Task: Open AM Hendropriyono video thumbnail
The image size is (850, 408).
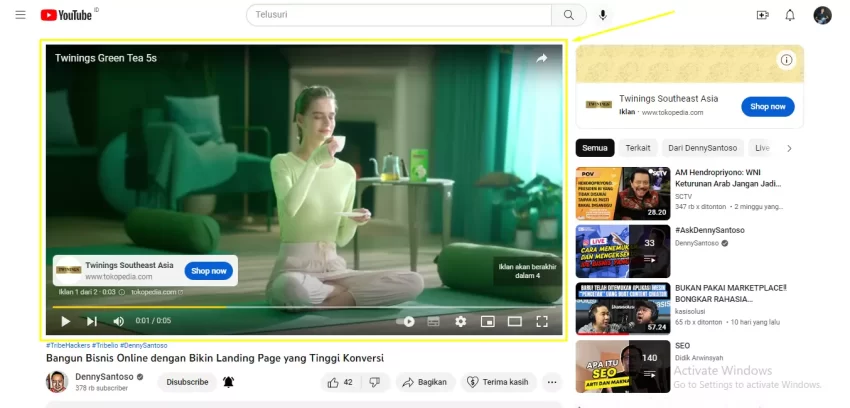Action: [623, 193]
